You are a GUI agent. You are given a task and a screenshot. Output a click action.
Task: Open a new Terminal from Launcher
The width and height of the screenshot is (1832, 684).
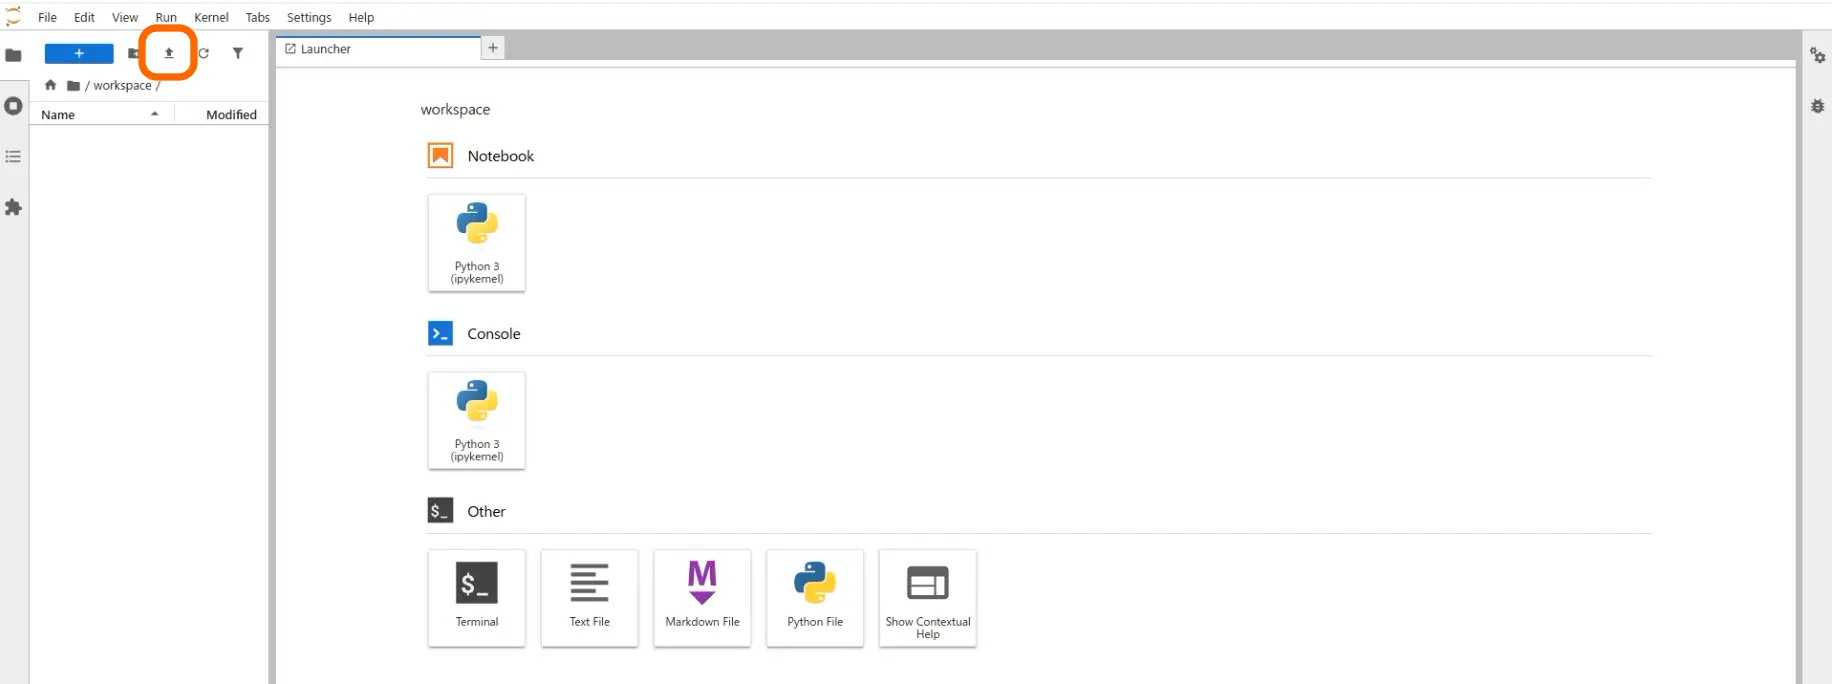pos(477,598)
